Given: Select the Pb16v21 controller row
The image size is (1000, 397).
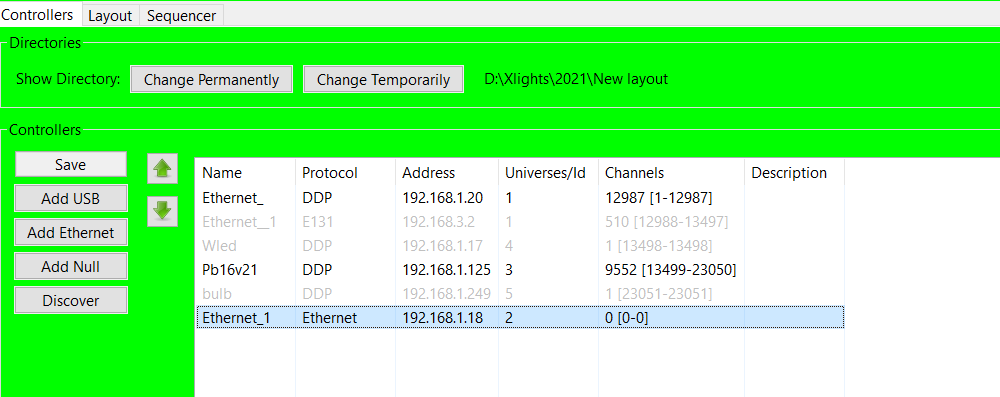Looking at the screenshot, I should click(520, 270).
